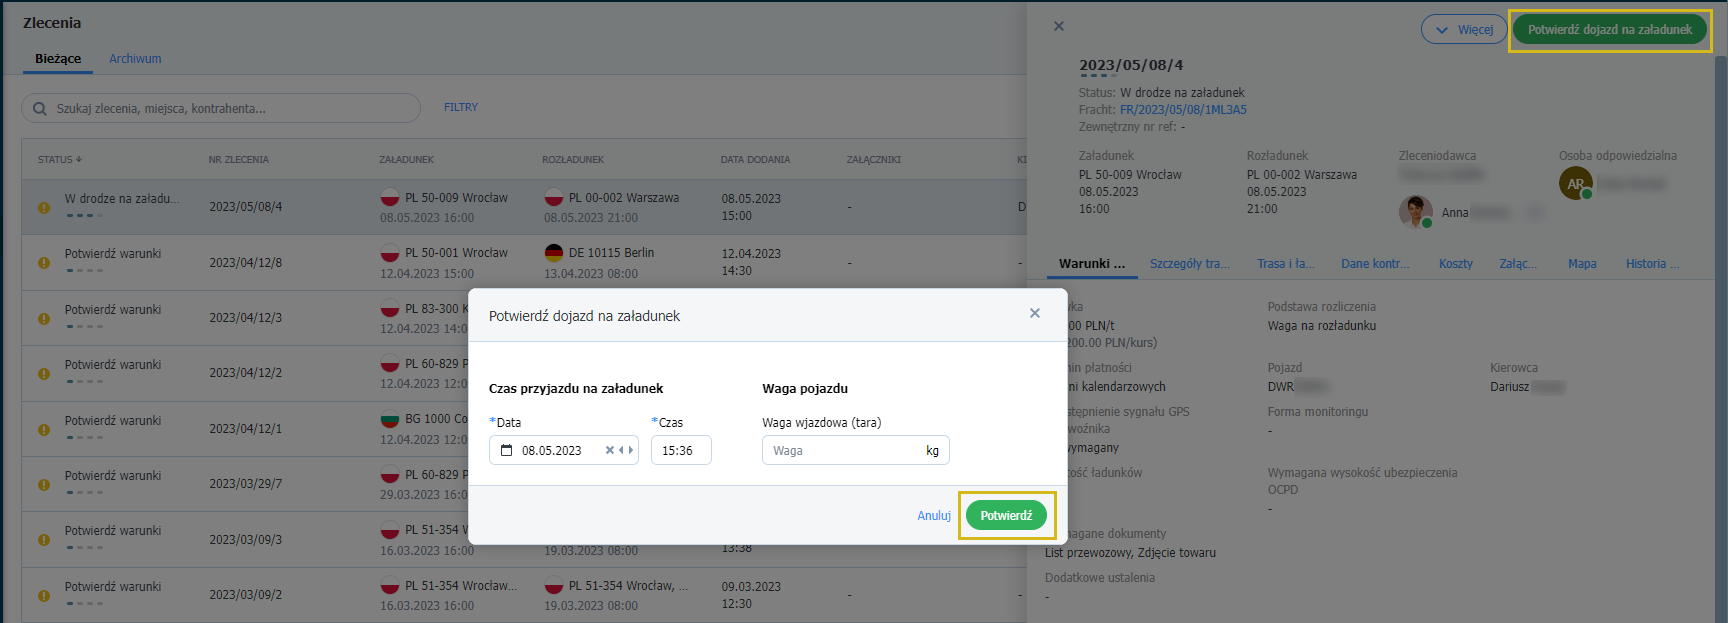Click Anuluj to cancel the dialog

click(x=934, y=516)
